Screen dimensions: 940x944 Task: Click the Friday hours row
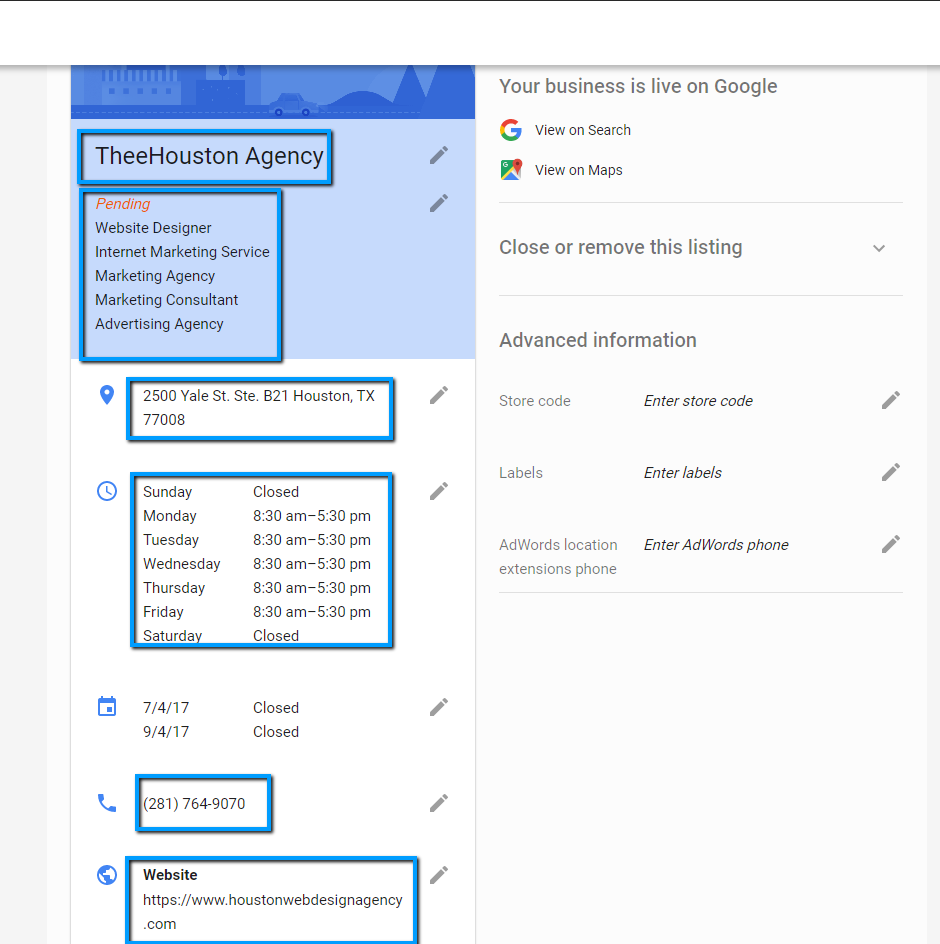pos(257,612)
